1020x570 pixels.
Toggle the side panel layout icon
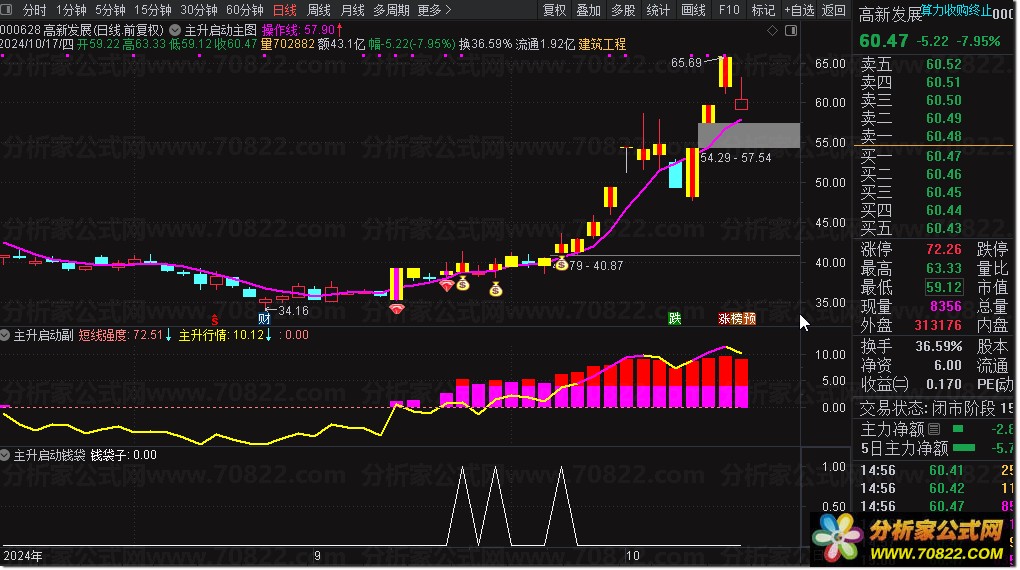pyautogui.click(x=791, y=31)
